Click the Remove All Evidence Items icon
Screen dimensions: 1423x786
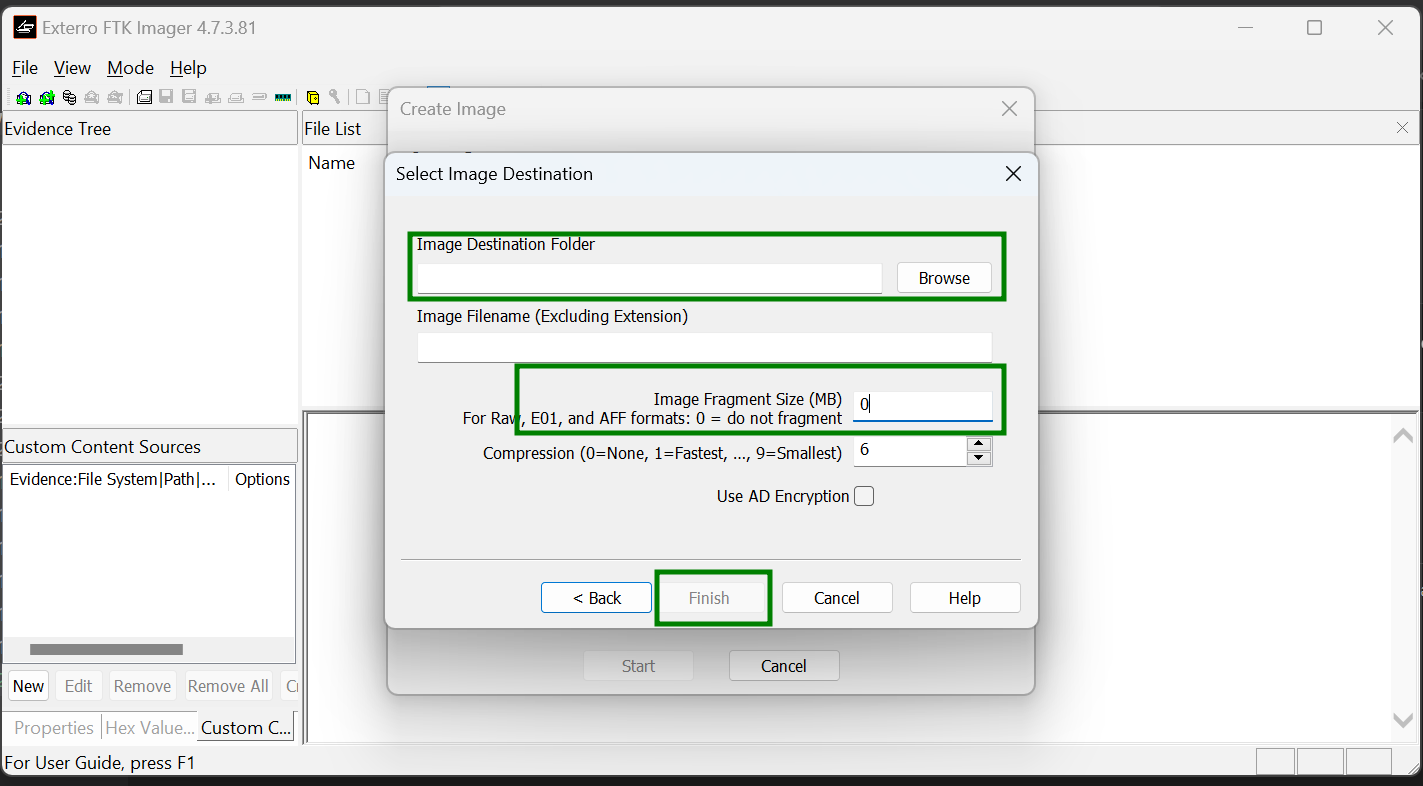coord(115,97)
